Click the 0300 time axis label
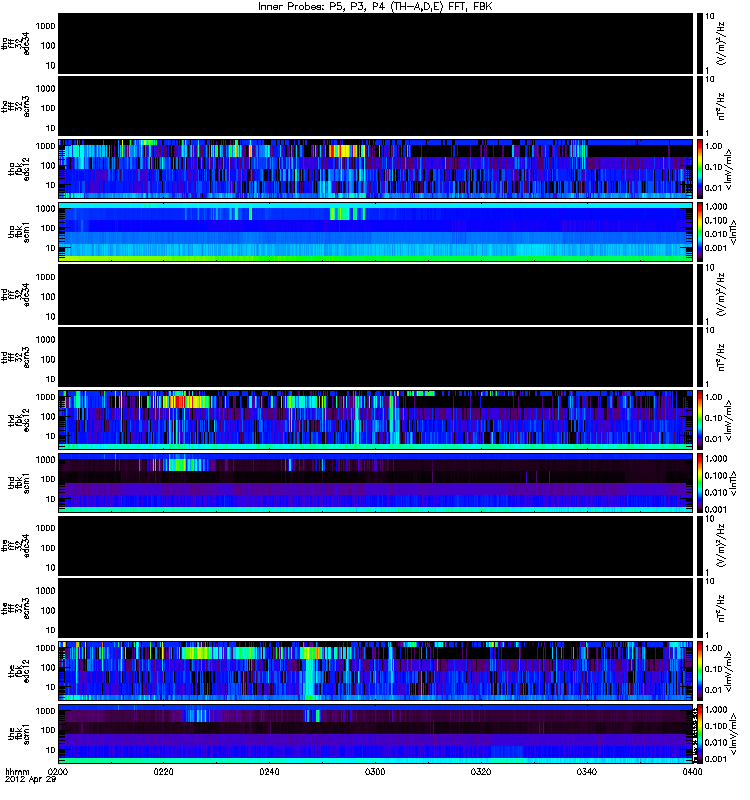 coord(375,771)
